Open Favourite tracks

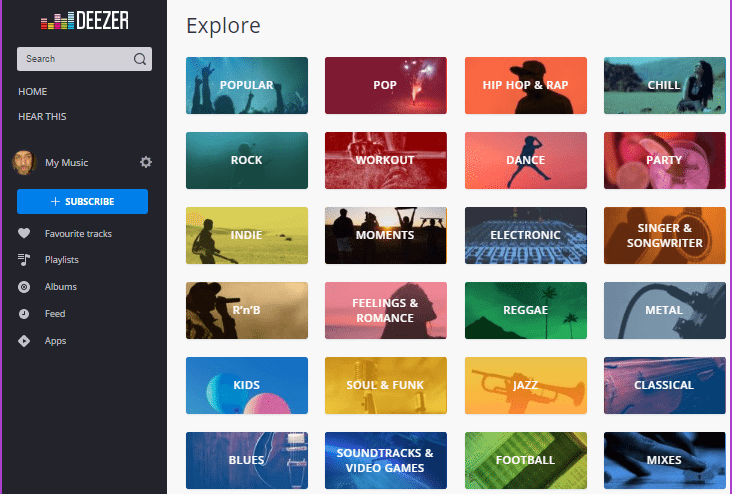click(x=78, y=233)
